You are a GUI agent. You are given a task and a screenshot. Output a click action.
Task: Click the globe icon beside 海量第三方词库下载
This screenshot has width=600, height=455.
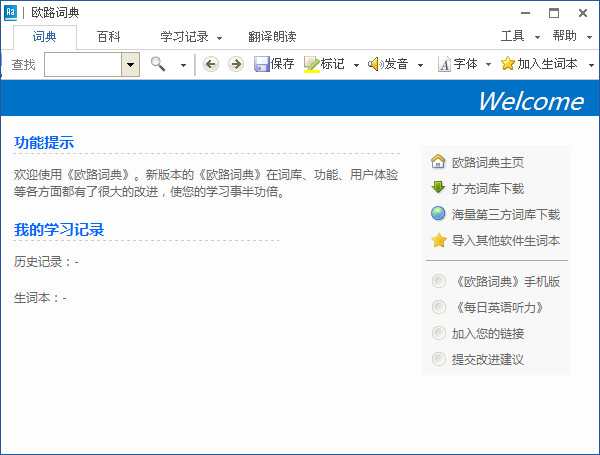pyautogui.click(x=438, y=214)
